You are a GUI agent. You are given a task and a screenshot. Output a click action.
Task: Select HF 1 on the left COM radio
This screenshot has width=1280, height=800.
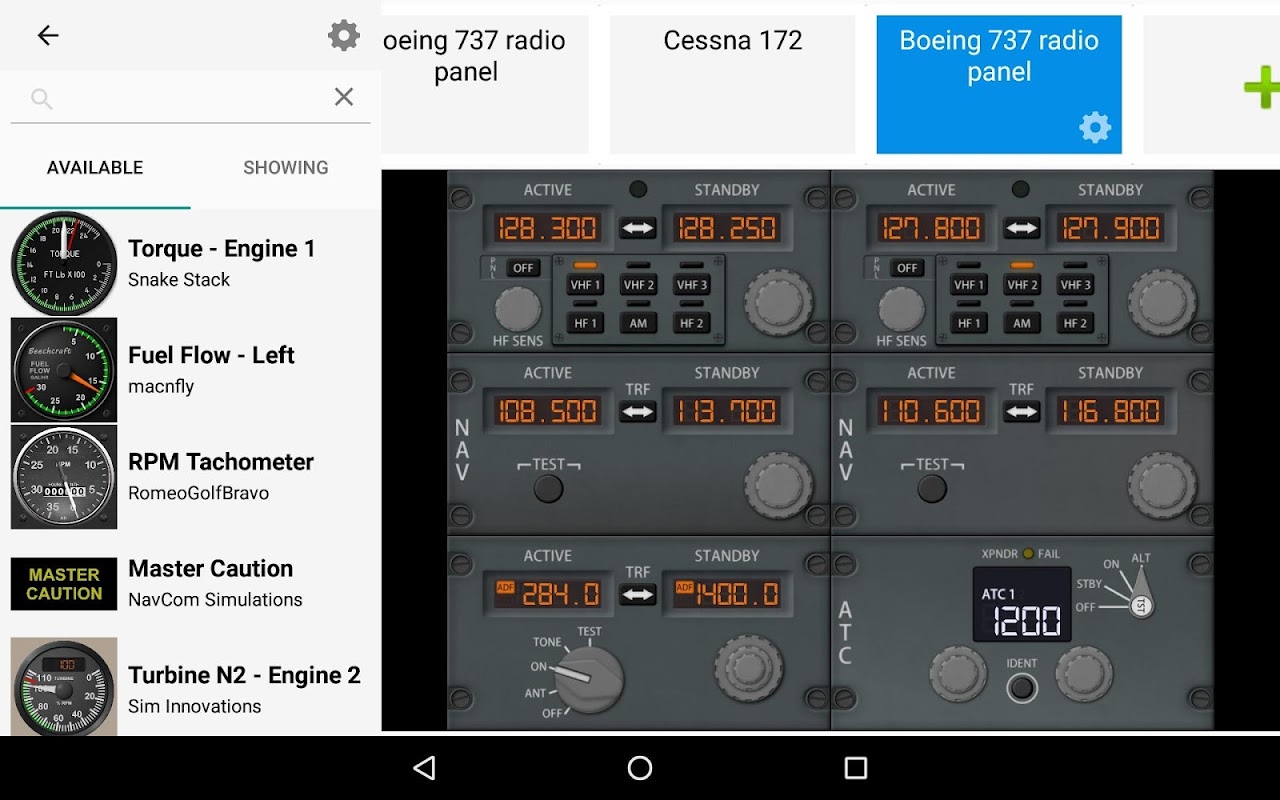pyautogui.click(x=585, y=323)
